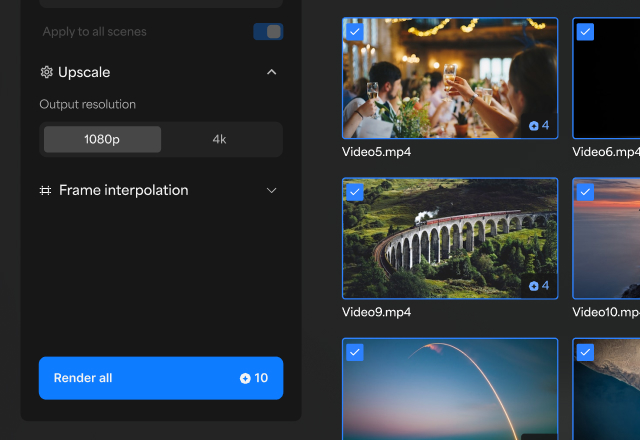
Task: Click the Frame interpolation heading
Action: [124, 190]
